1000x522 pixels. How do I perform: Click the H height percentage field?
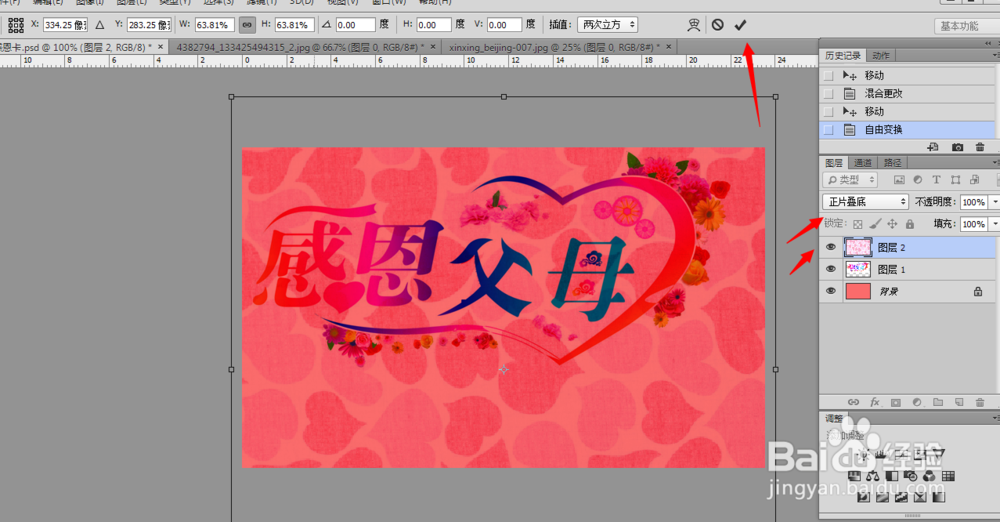coord(294,25)
